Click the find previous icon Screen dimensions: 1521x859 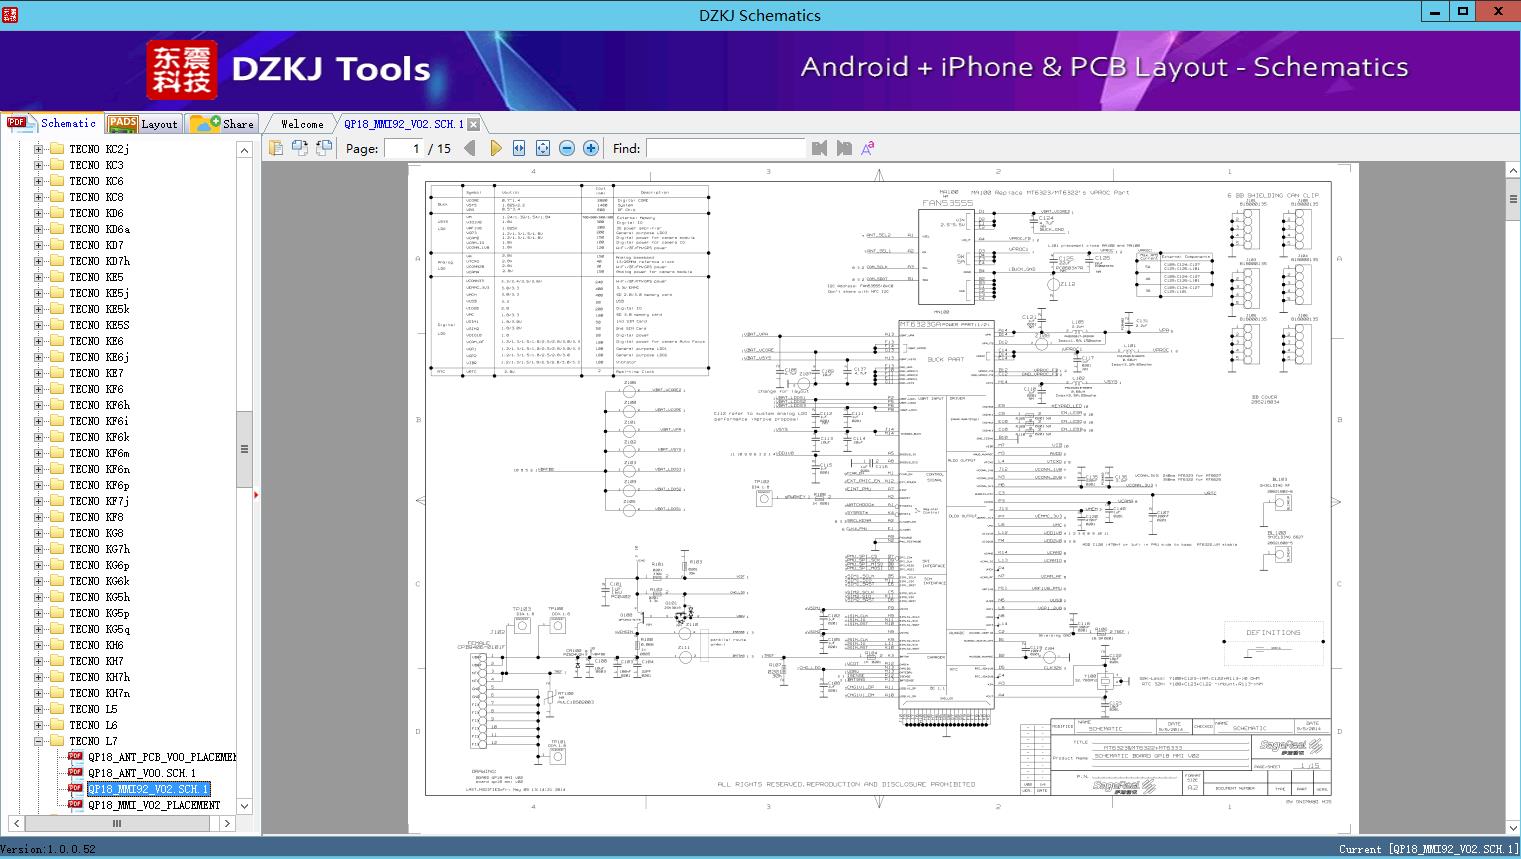point(819,148)
